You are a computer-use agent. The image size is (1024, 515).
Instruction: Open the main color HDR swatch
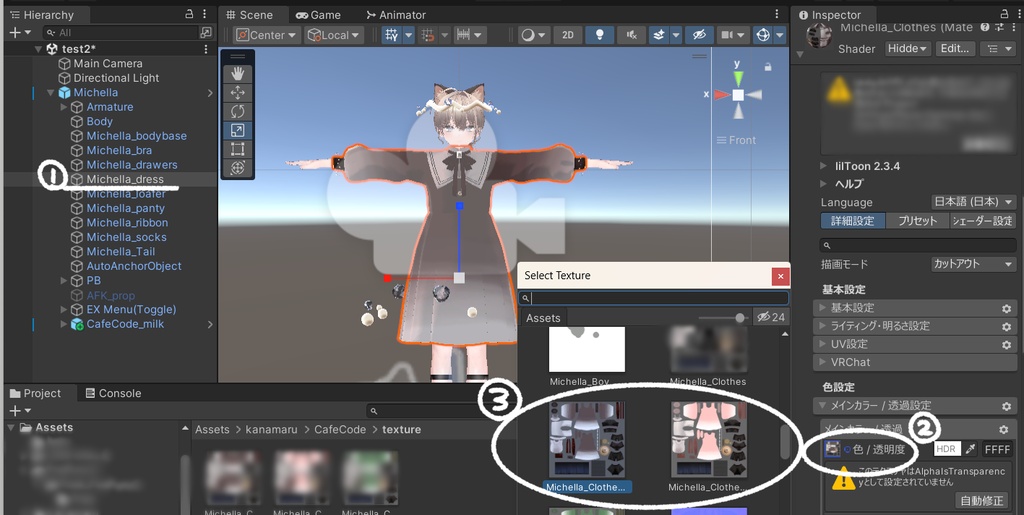click(x=947, y=449)
